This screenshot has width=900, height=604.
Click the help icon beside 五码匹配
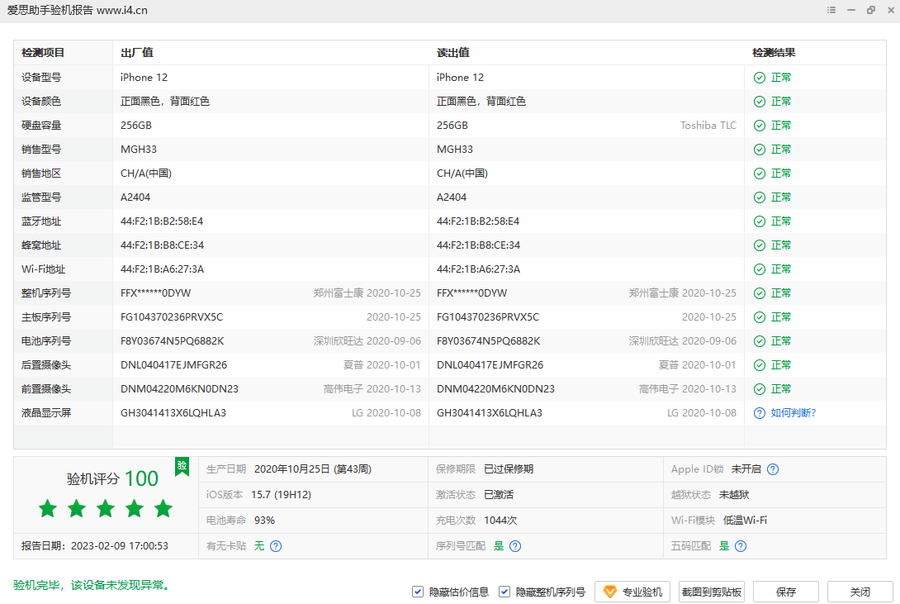(740, 546)
